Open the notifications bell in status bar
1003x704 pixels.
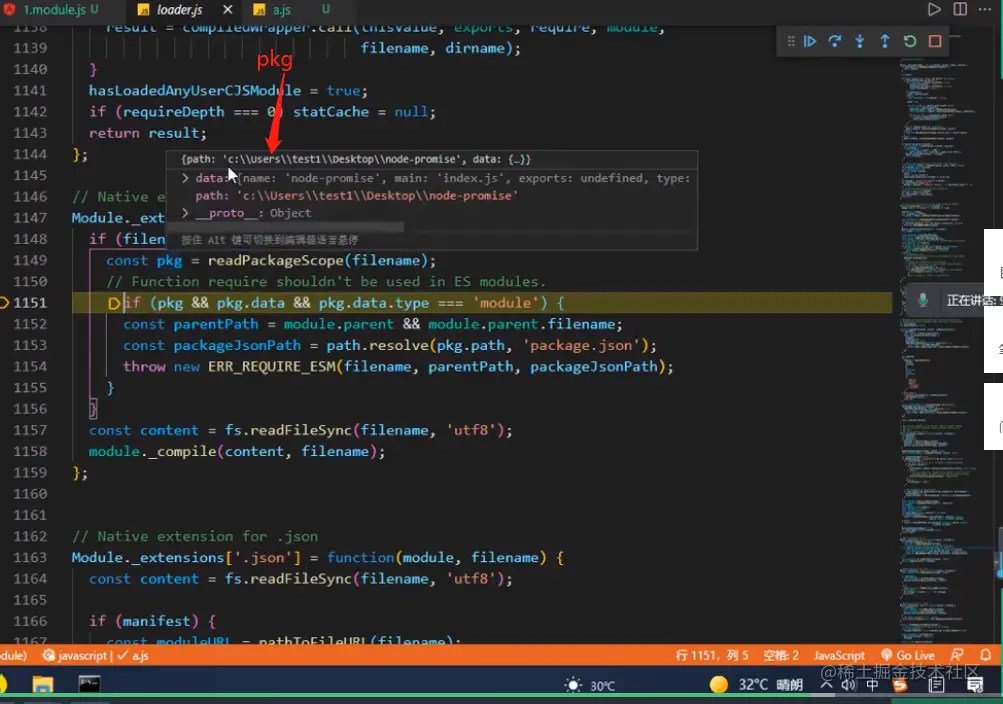pos(985,655)
